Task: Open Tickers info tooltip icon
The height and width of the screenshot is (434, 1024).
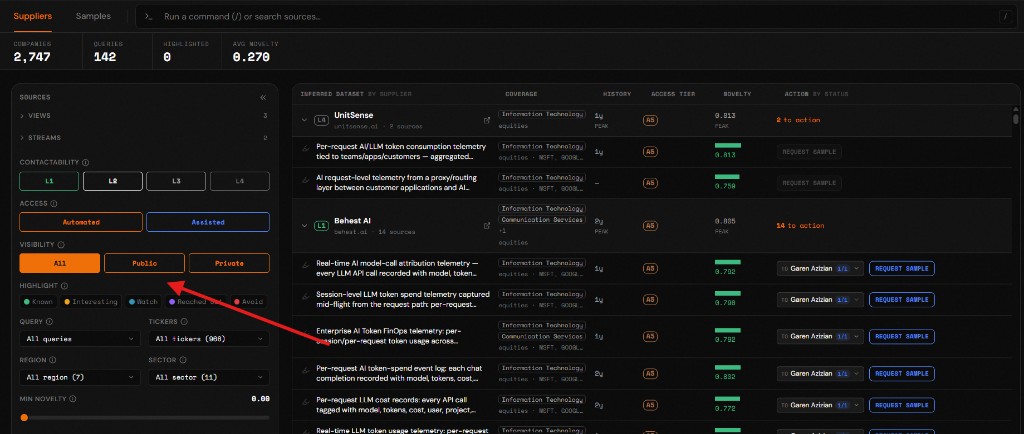Action: click(184, 322)
